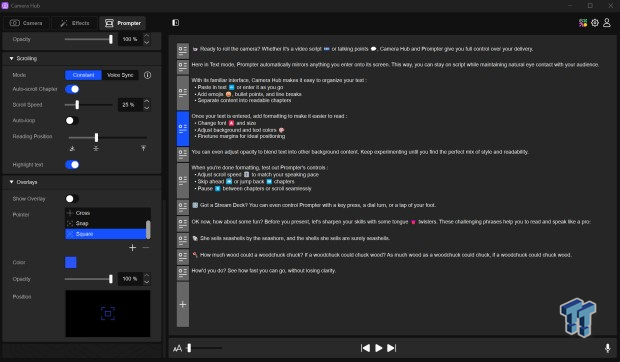620x362 pixels.
Task: Toggle the microphone icon
Action: [607, 348]
